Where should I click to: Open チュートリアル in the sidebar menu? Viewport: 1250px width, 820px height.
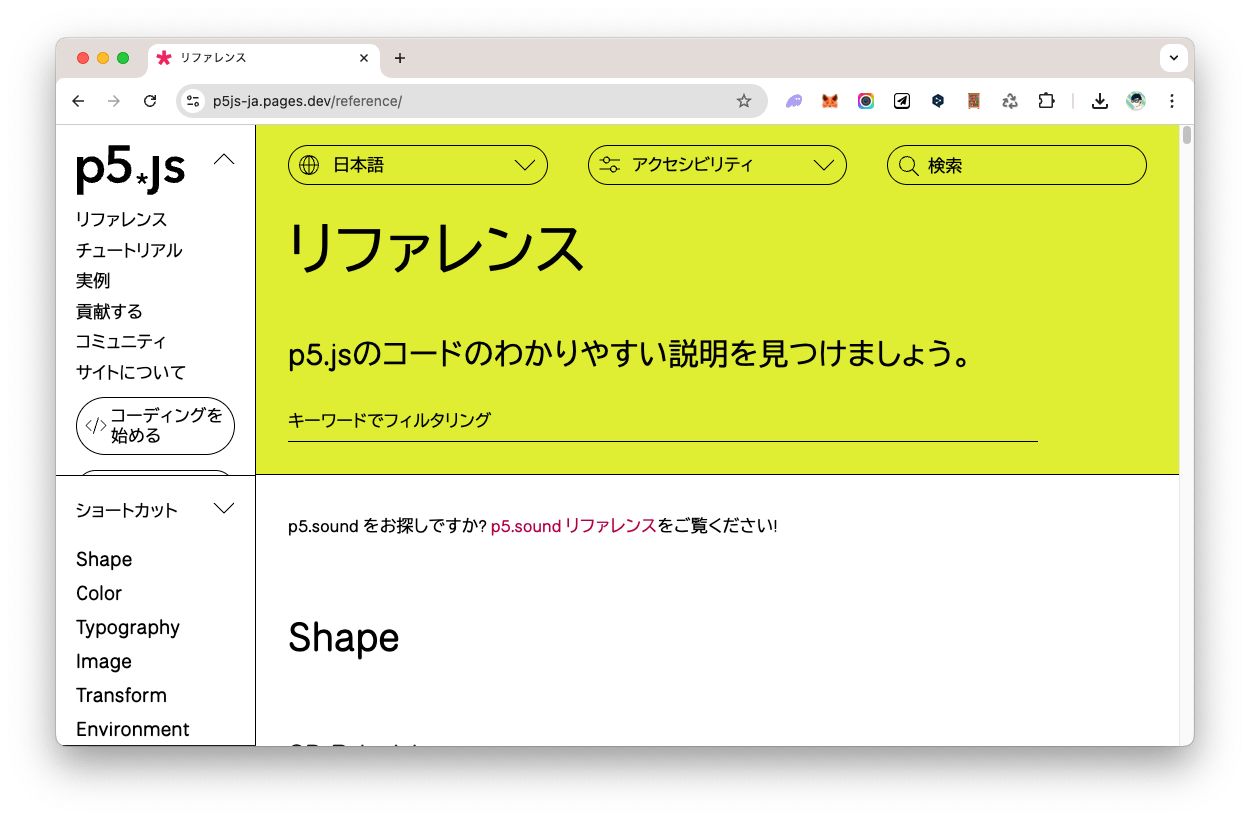point(129,250)
